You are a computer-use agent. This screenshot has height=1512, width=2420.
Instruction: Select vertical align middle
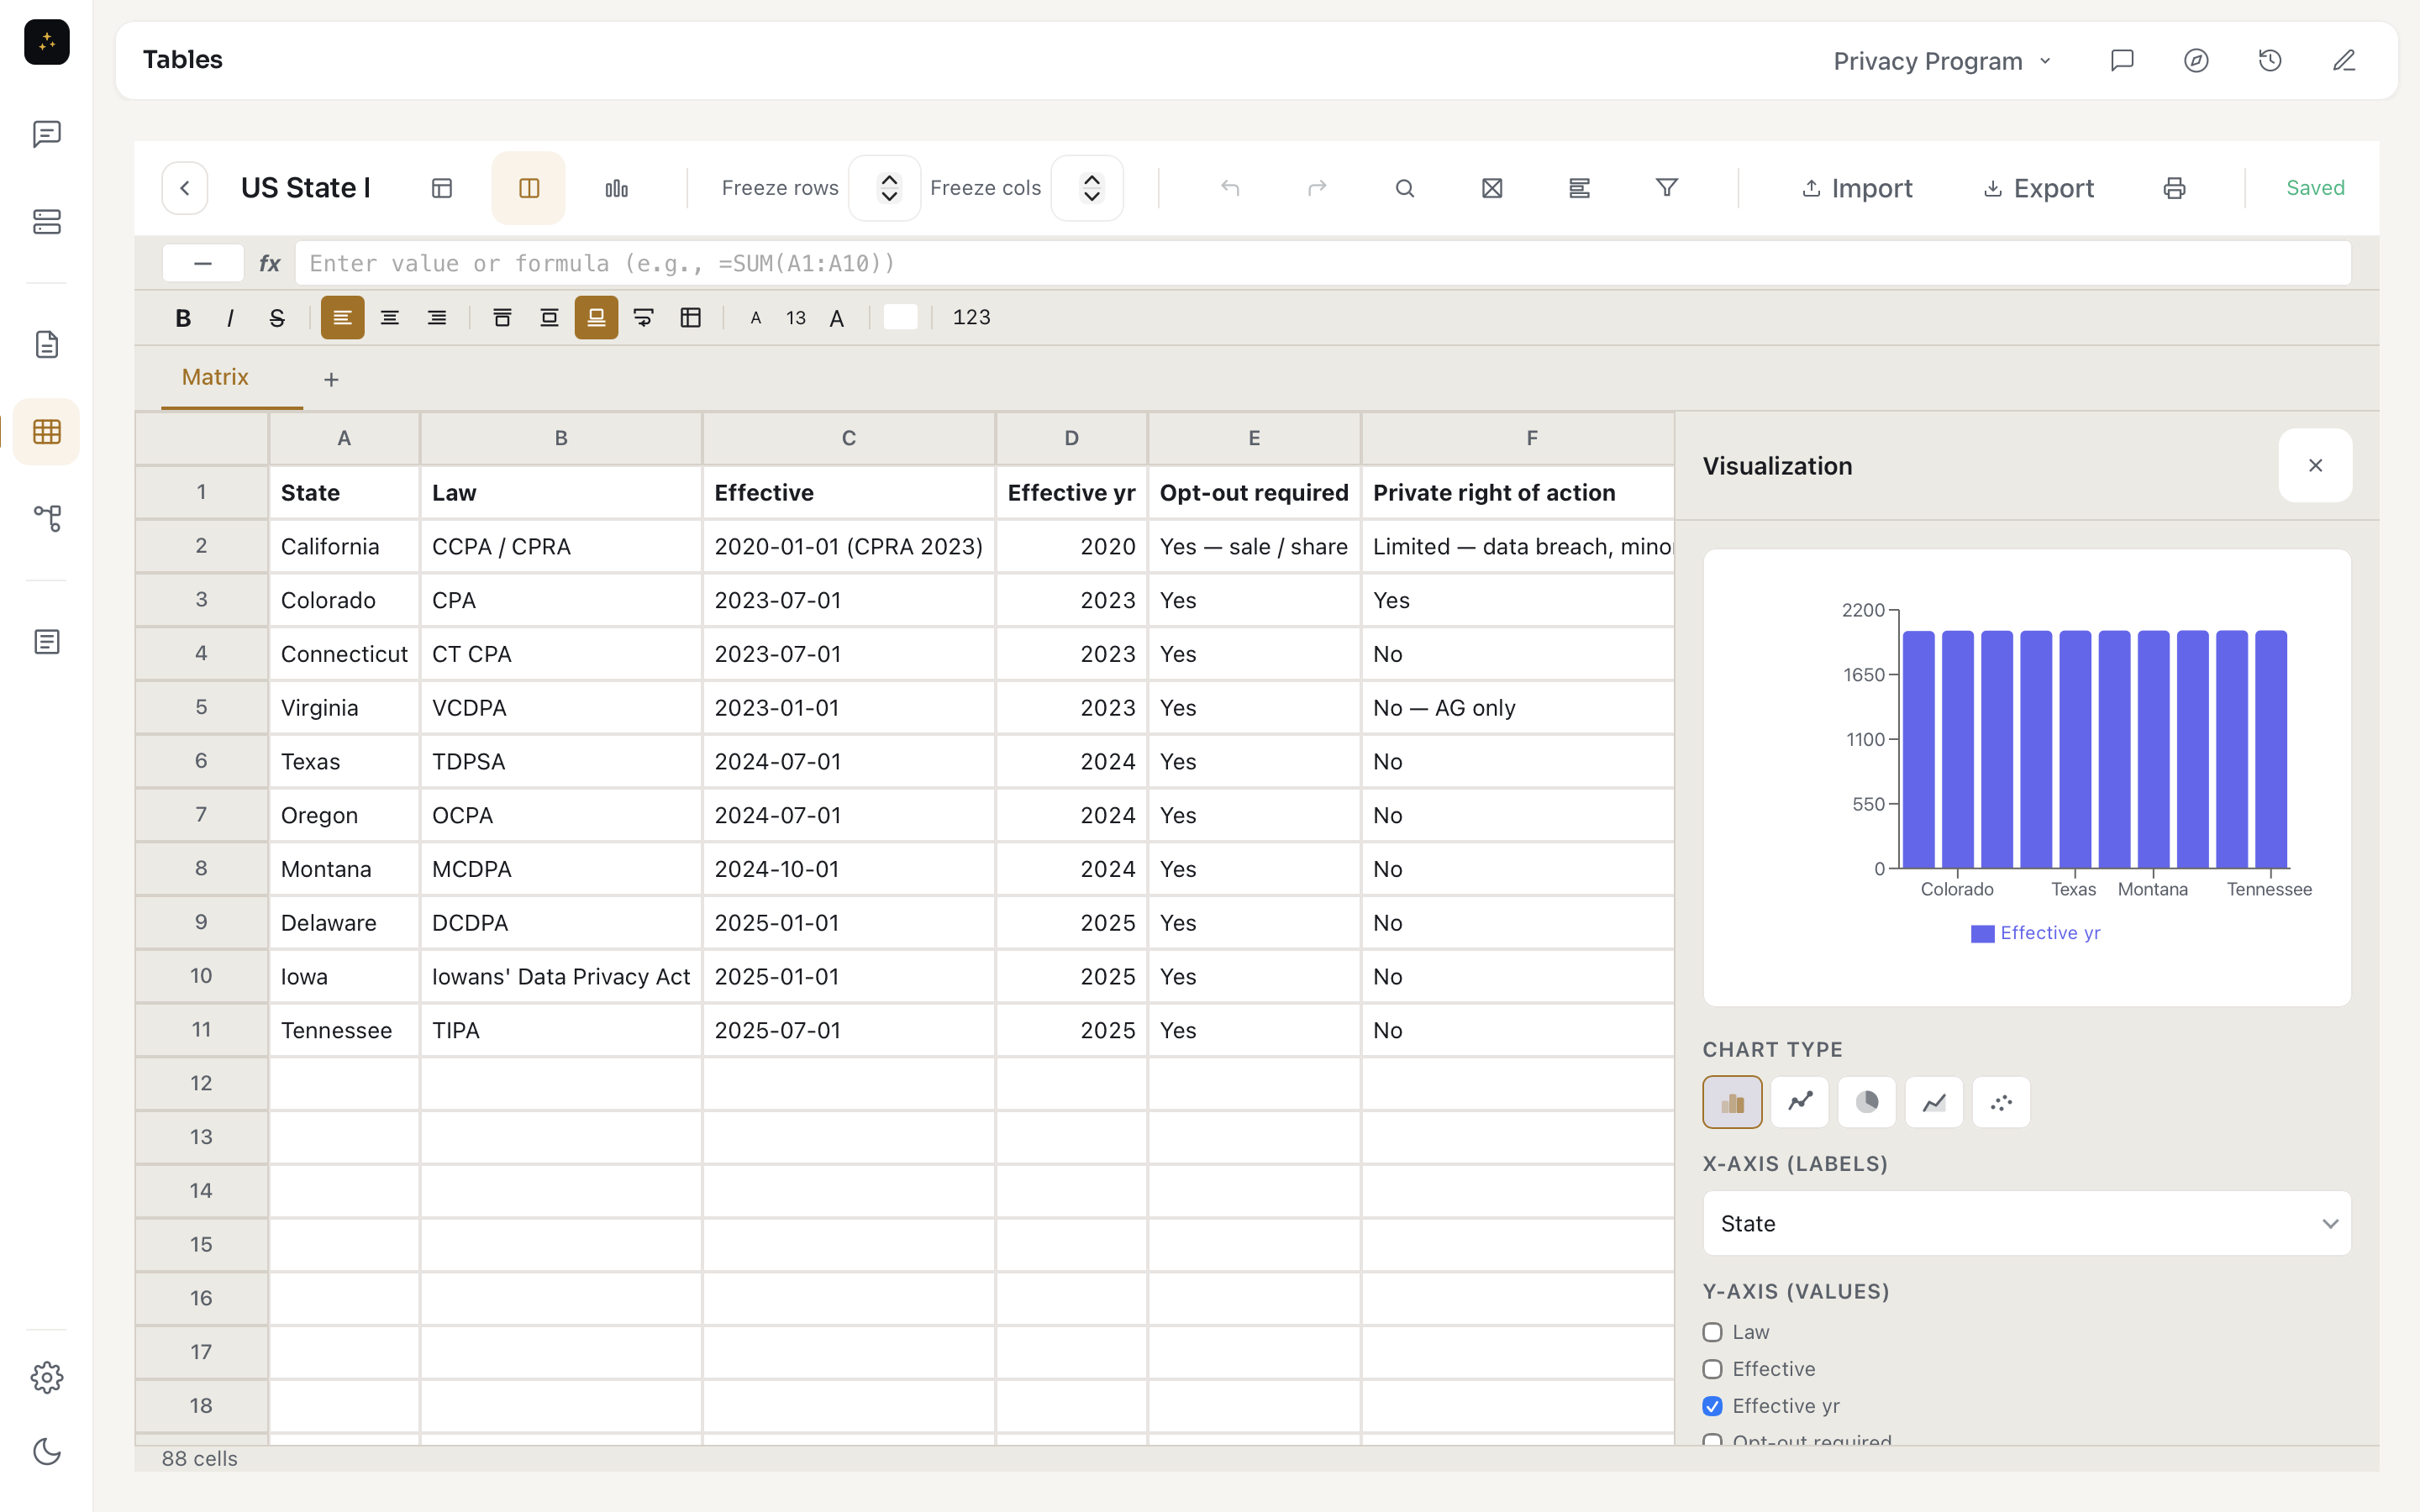click(x=549, y=318)
